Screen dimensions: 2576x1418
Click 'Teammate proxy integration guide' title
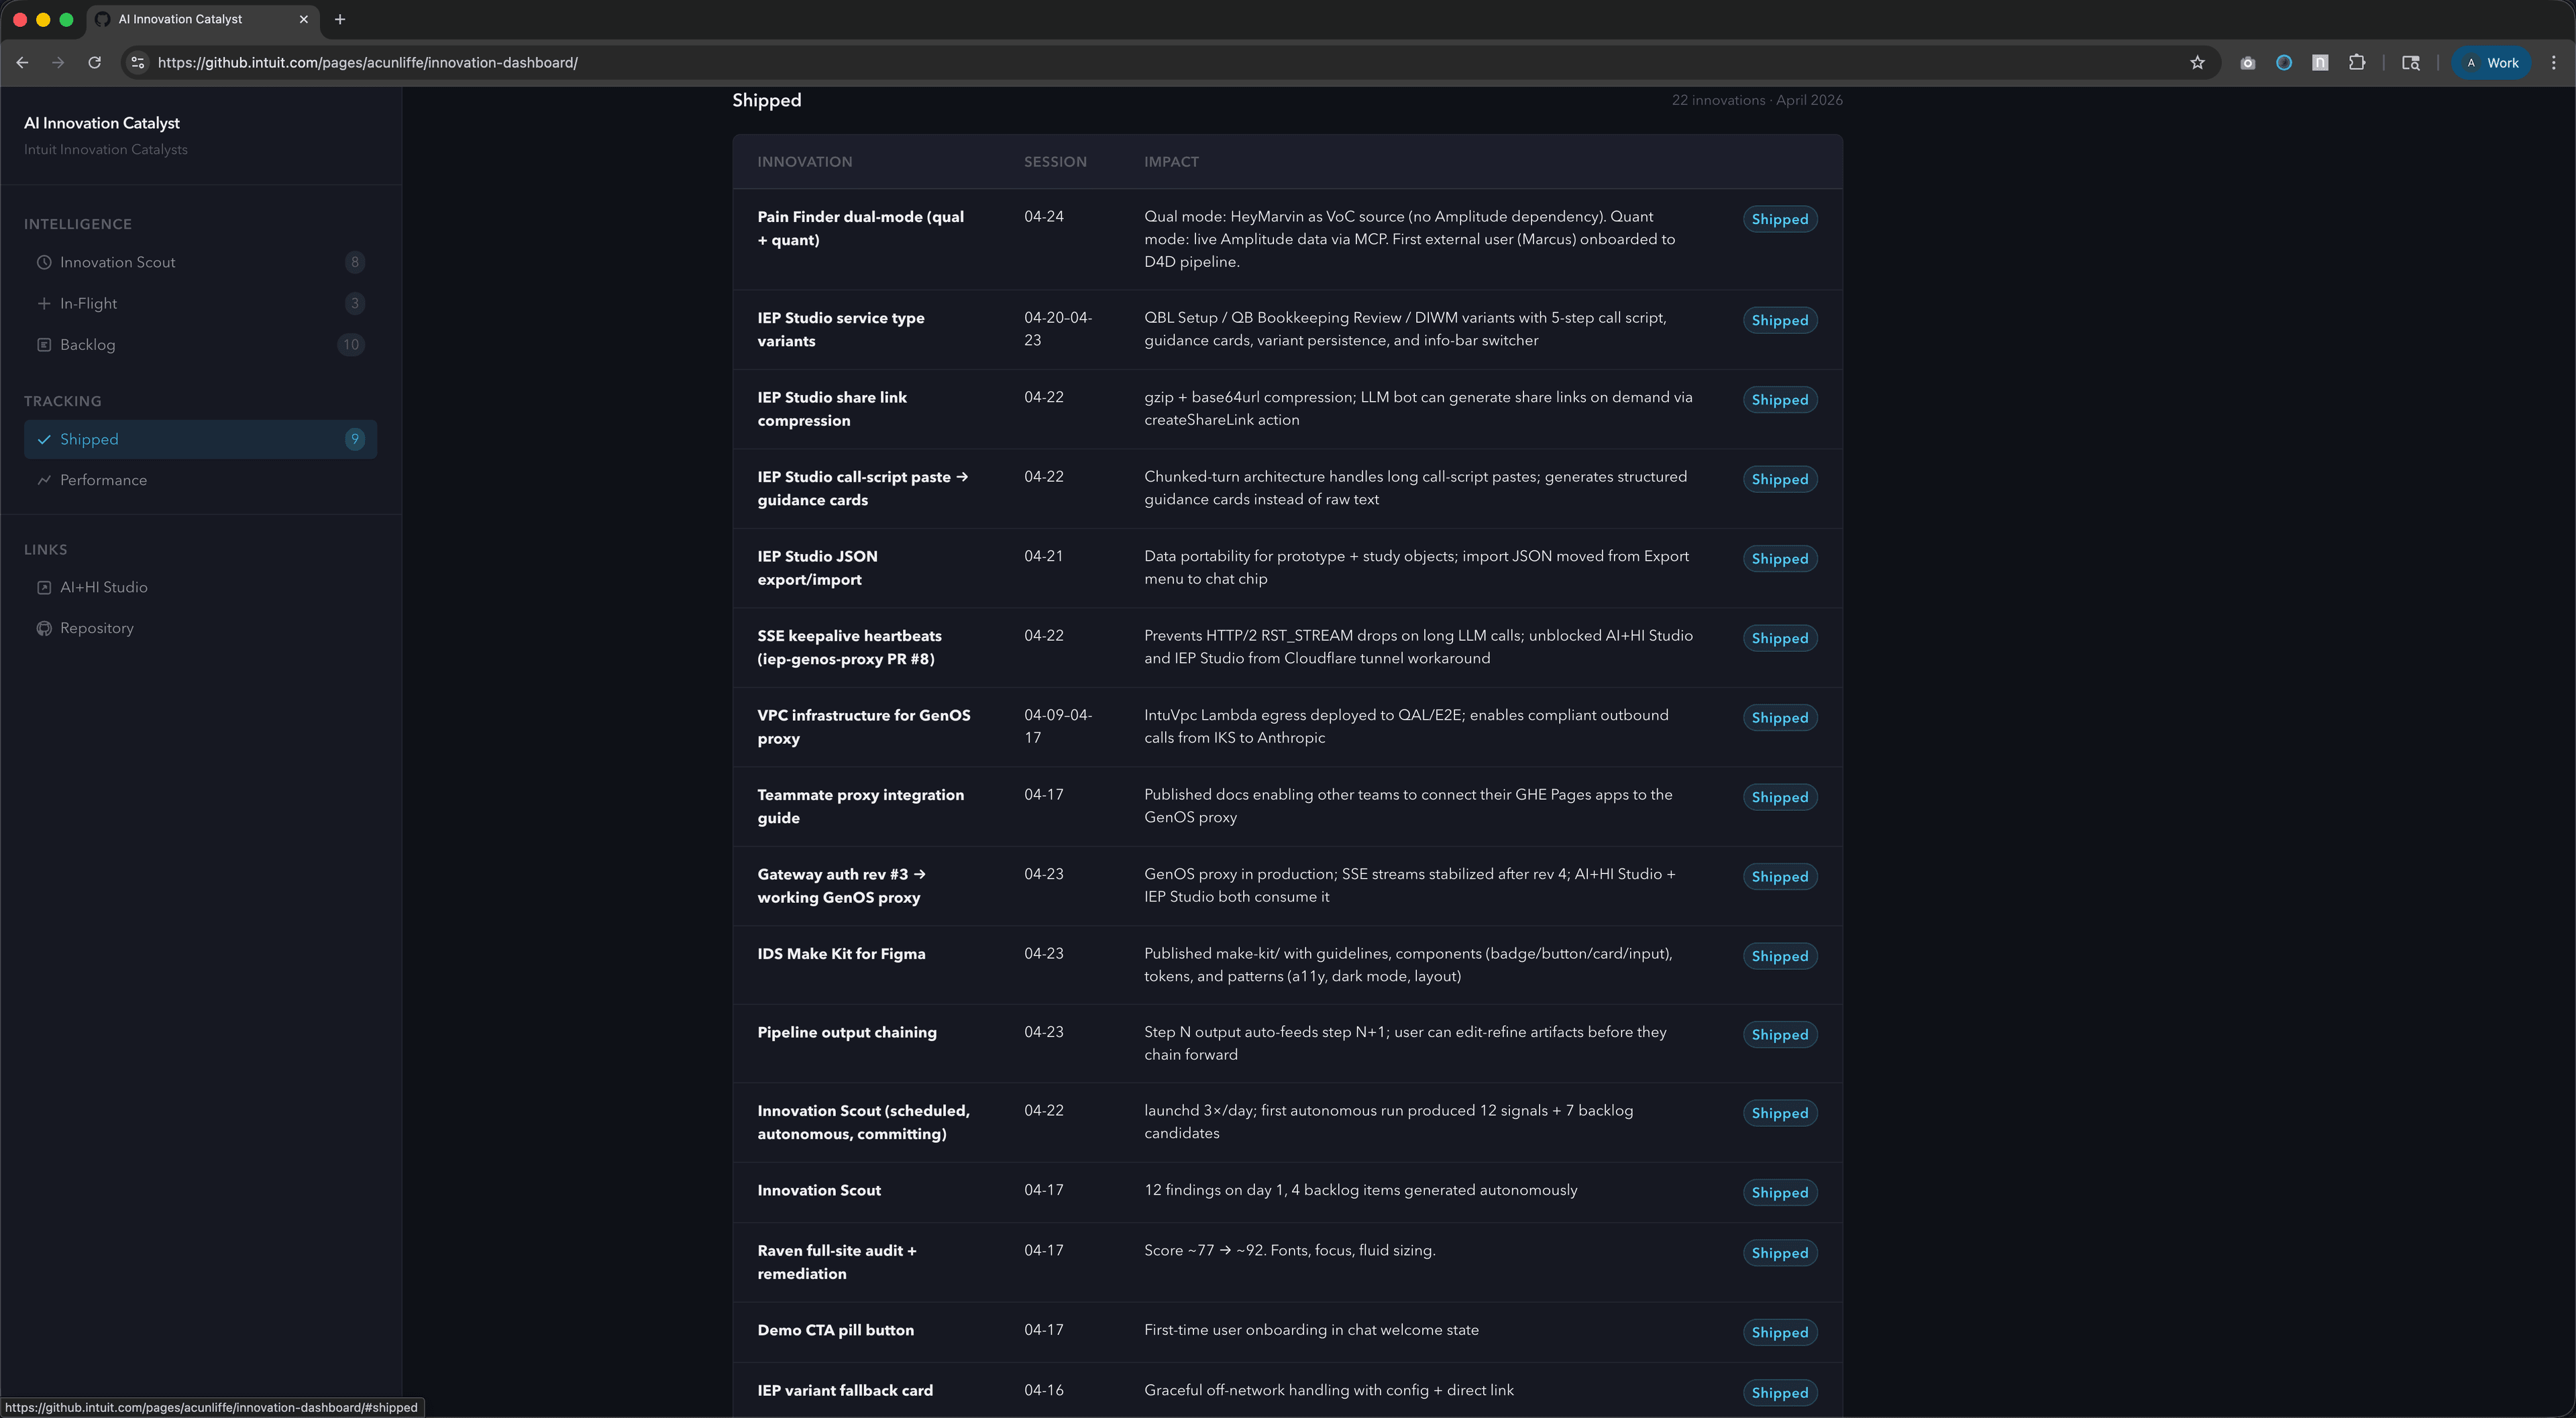pyautogui.click(x=861, y=806)
